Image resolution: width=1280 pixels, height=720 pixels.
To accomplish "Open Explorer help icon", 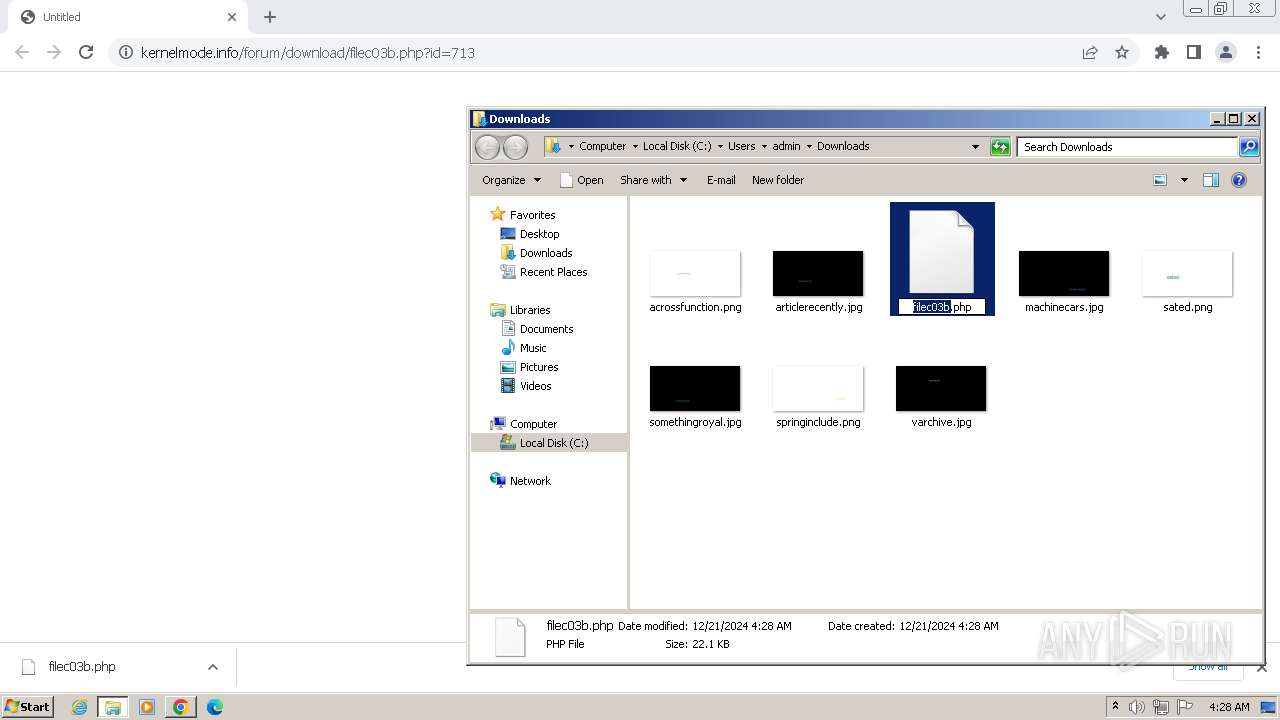I will 1239,180.
